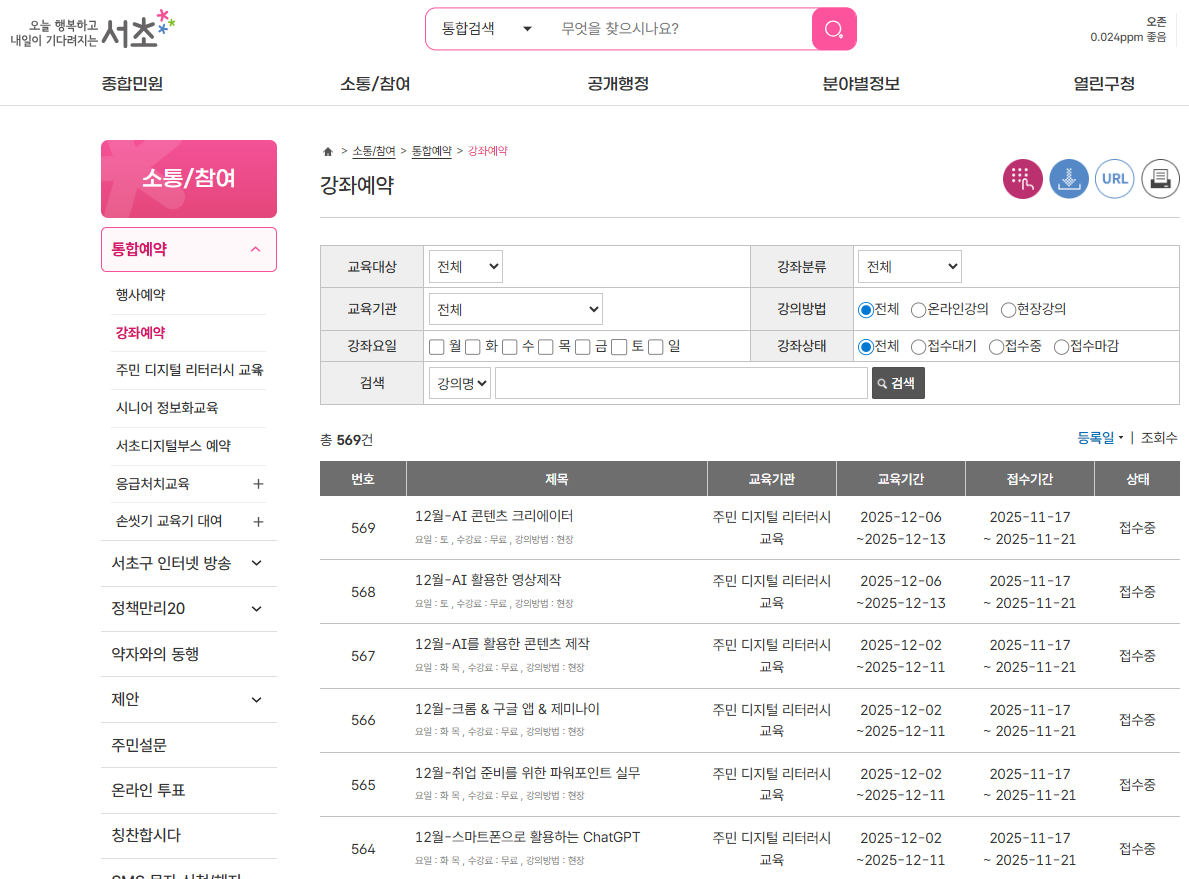The width and height of the screenshot is (1189, 879).
Task: Expand 응급처치교육 with the plus icon
Action: (258, 484)
